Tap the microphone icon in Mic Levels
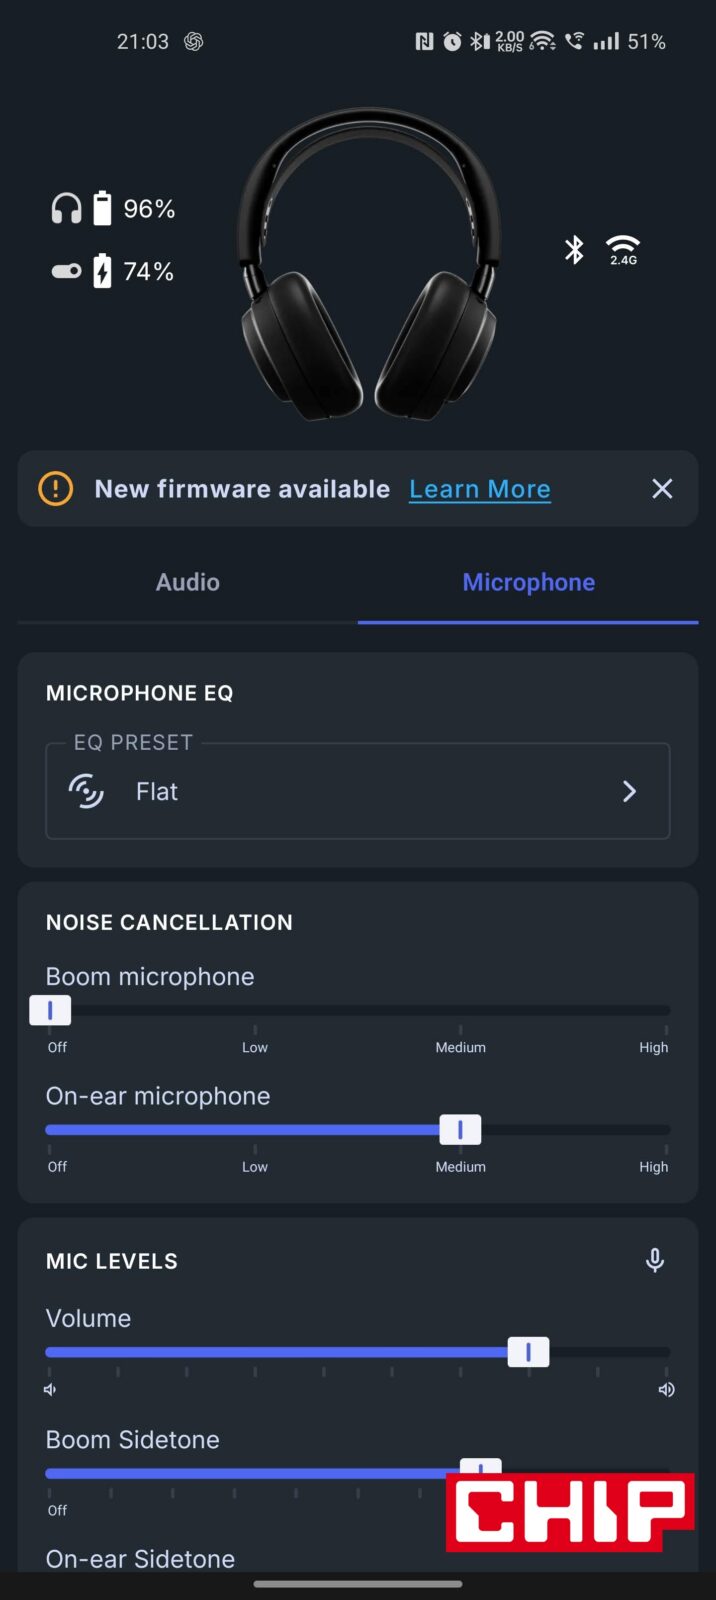 click(x=655, y=1260)
